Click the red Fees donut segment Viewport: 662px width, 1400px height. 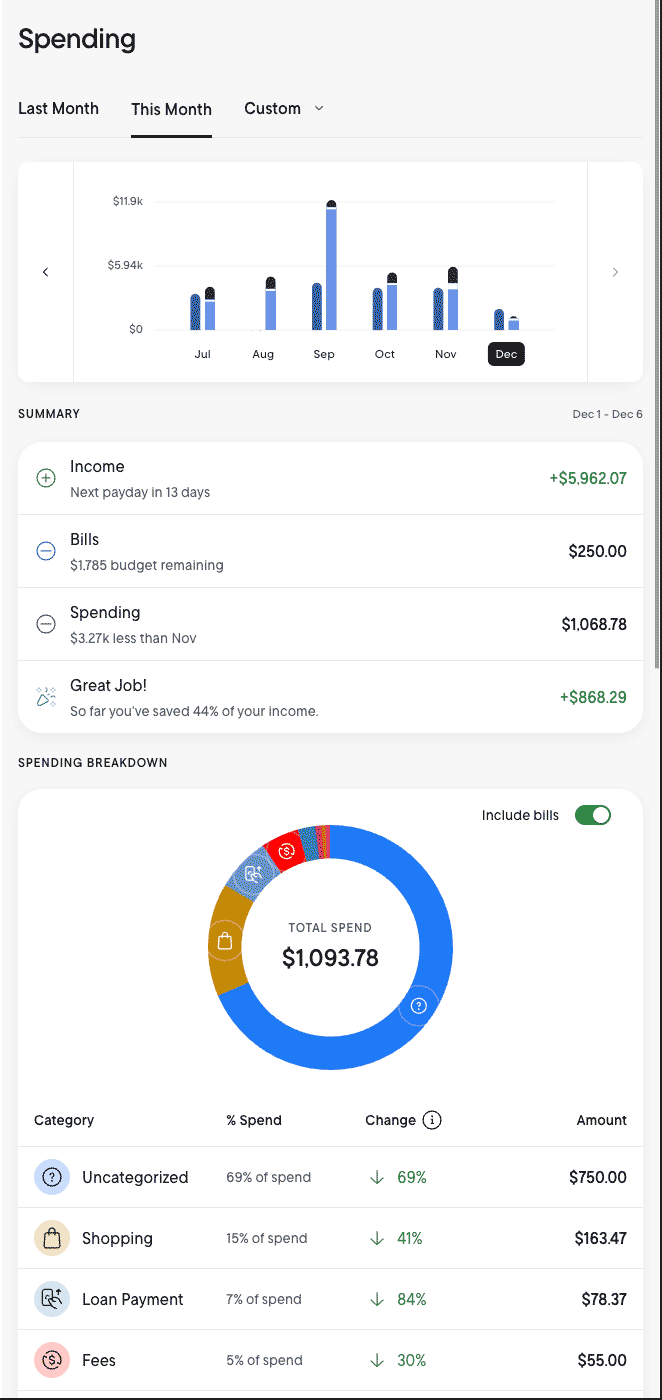tap(288, 851)
